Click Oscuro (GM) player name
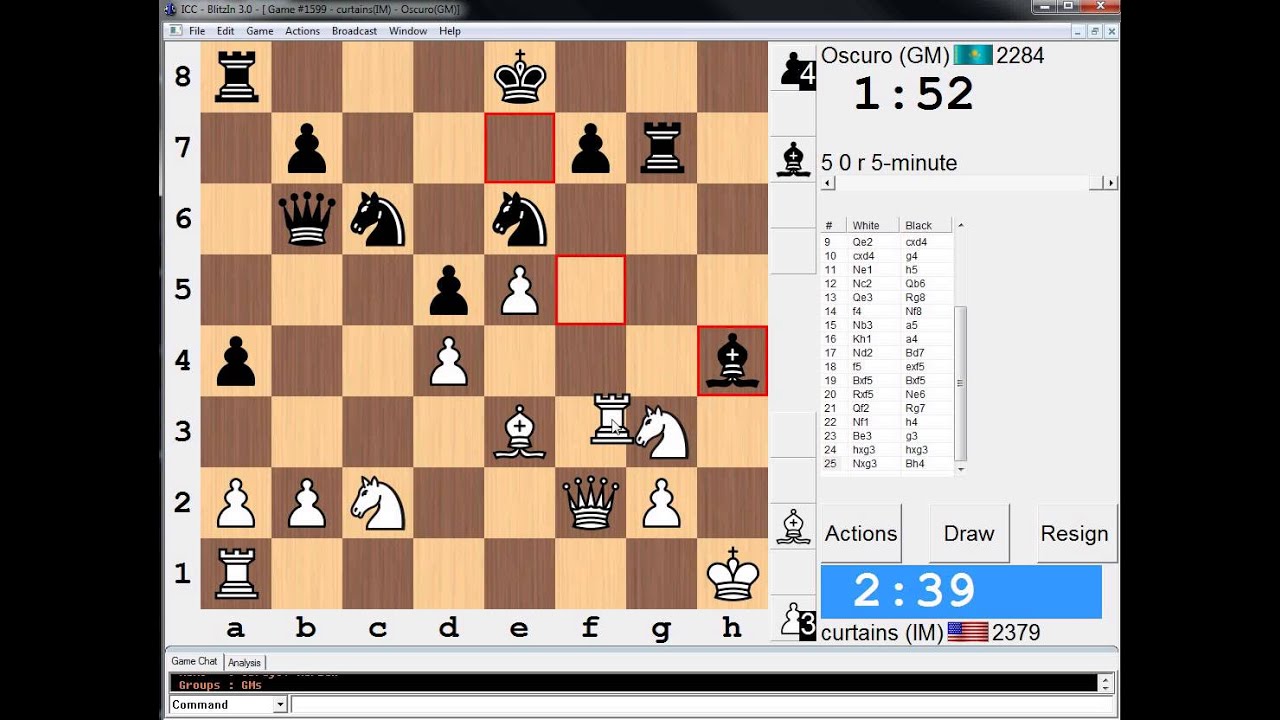The width and height of the screenshot is (1280, 720). 884,55
